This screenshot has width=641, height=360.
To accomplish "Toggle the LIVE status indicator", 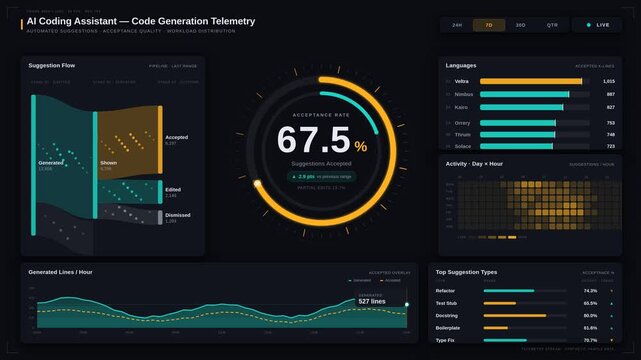I will click(x=597, y=25).
